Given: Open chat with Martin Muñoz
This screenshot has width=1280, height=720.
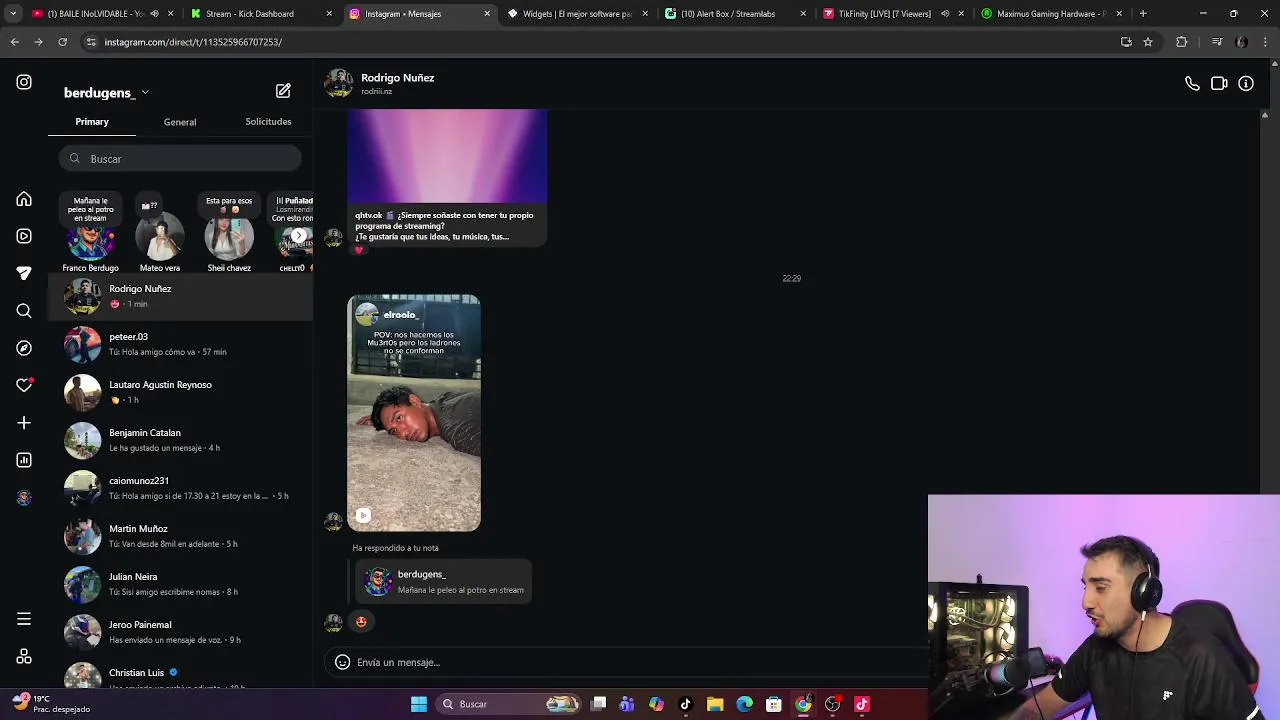Looking at the screenshot, I should (x=180, y=536).
